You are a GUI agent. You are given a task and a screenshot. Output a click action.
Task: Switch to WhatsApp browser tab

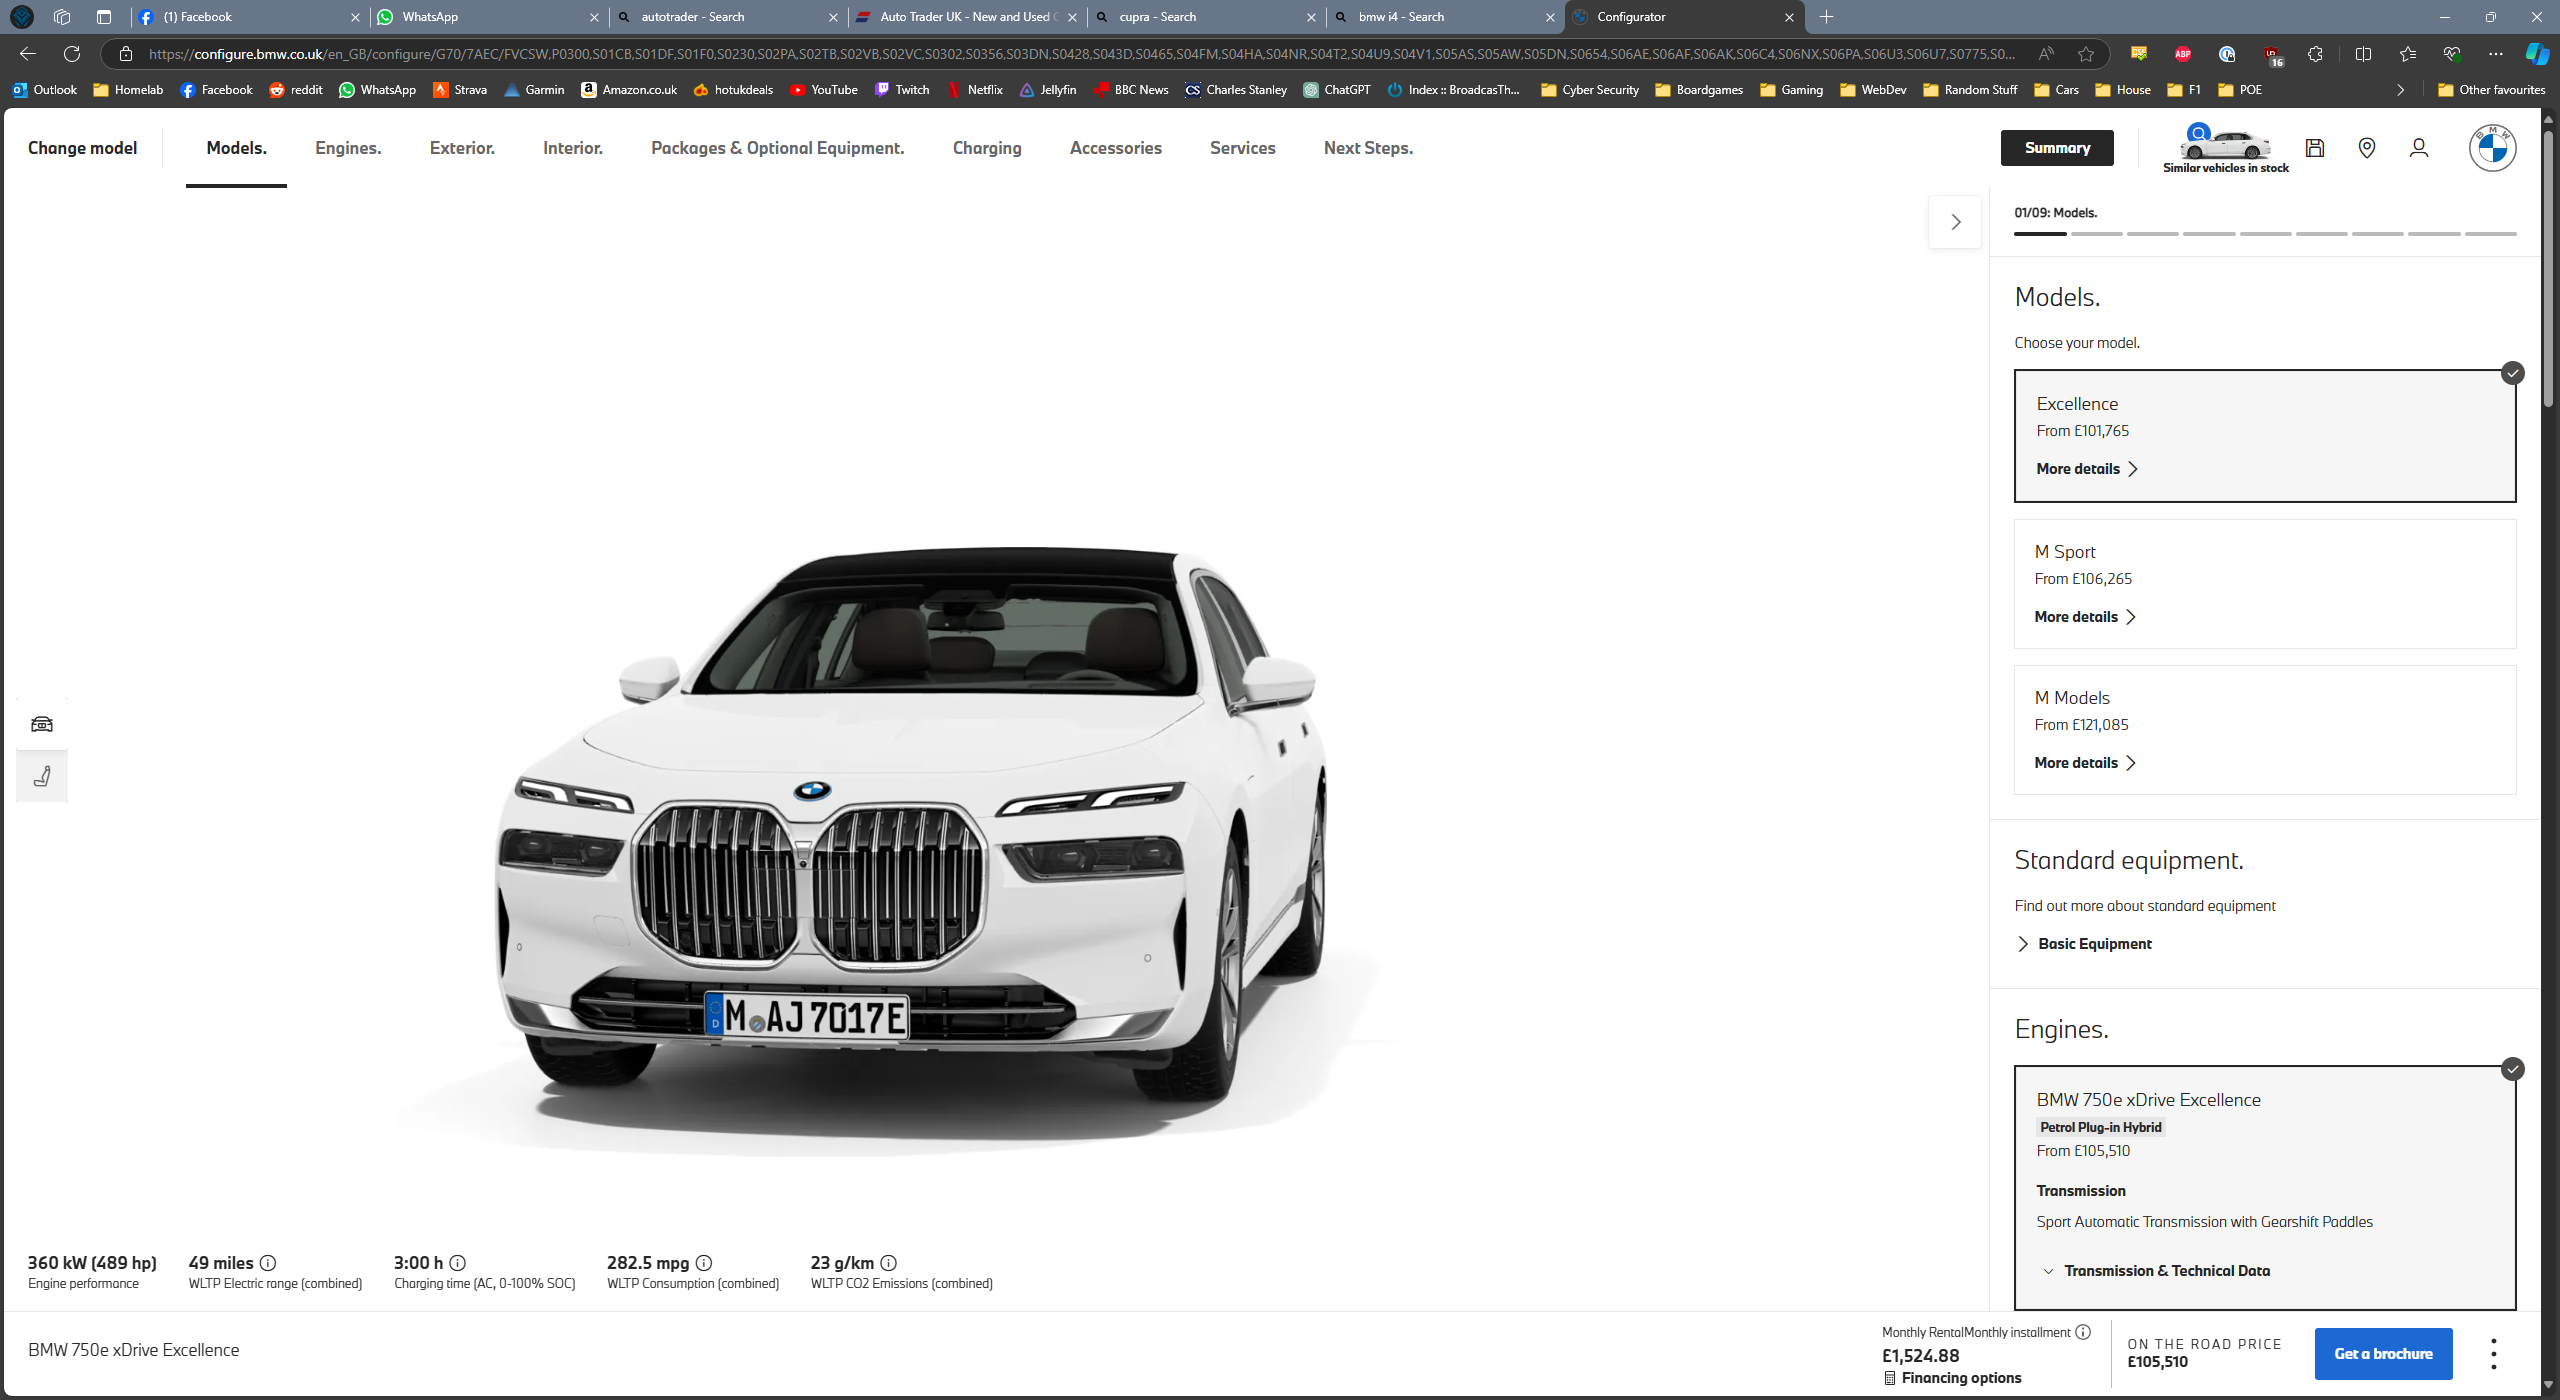click(x=490, y=17)
